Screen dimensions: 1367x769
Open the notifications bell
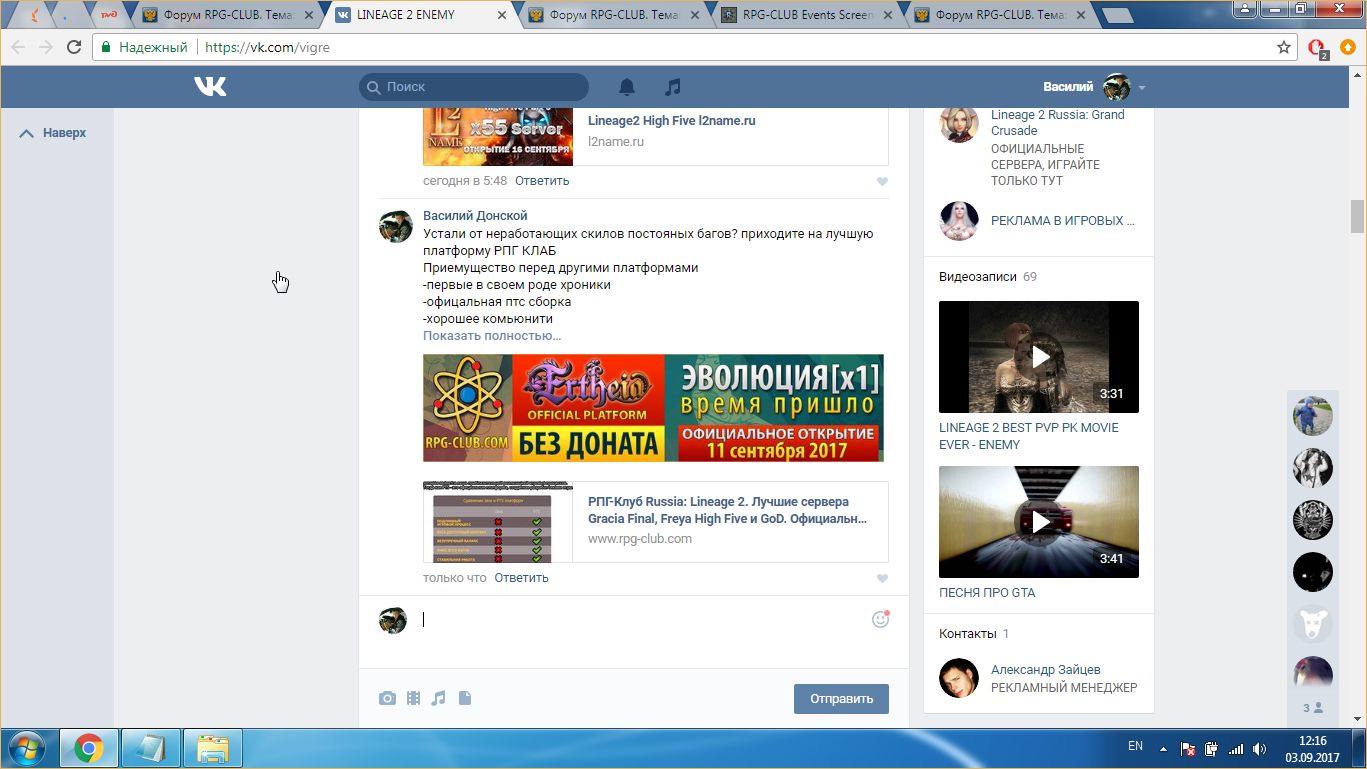pos(627,87)
